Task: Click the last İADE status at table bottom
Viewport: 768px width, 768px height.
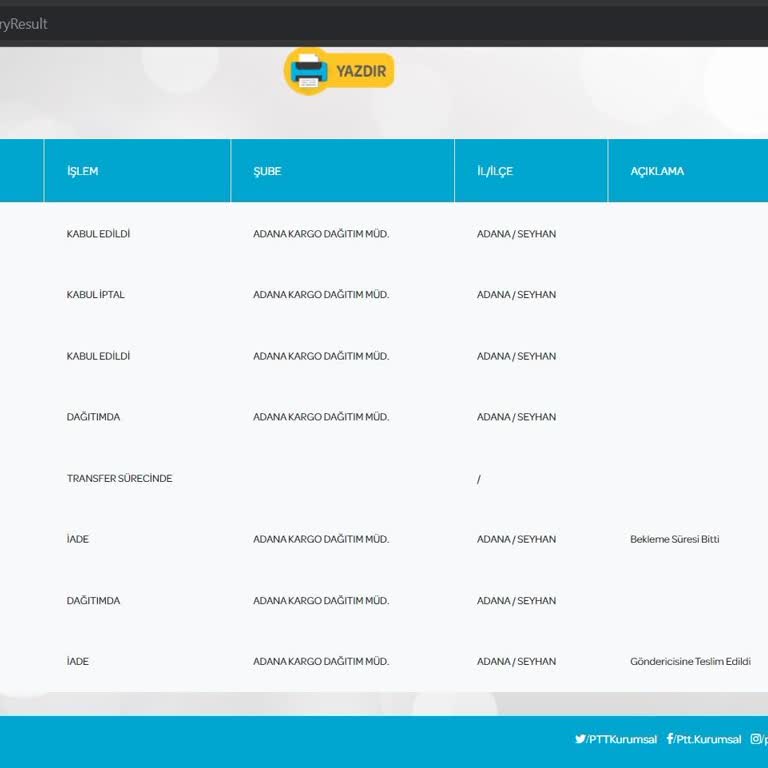Action: 78,662
